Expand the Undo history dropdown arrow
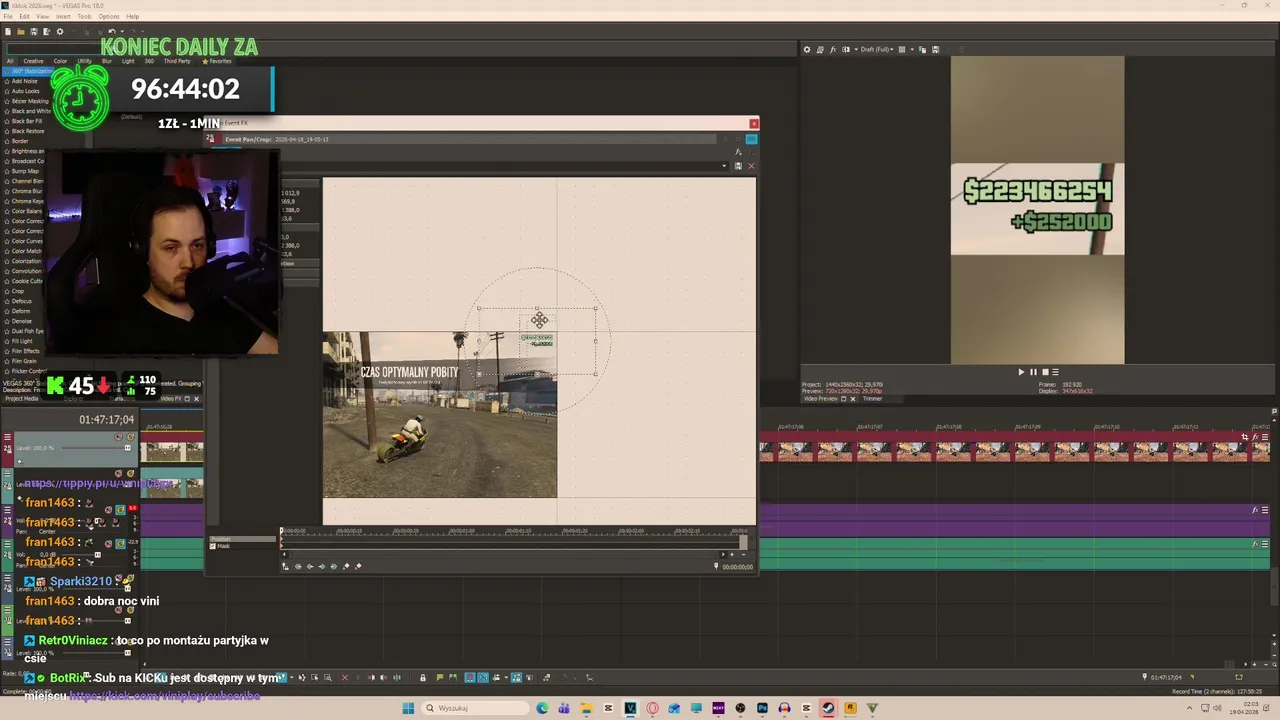Screen dimensions: 1280x720 click(122, 31)
